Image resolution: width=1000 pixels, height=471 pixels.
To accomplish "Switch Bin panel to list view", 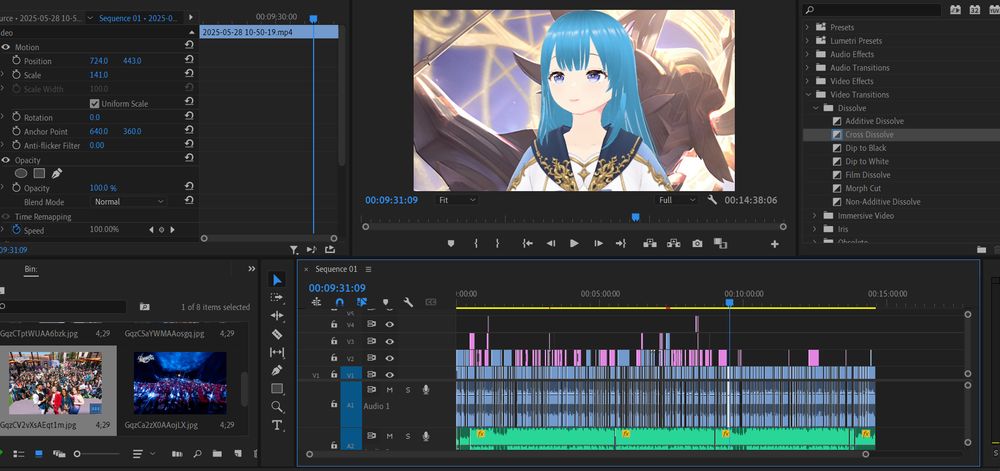I will pos(19,454).
